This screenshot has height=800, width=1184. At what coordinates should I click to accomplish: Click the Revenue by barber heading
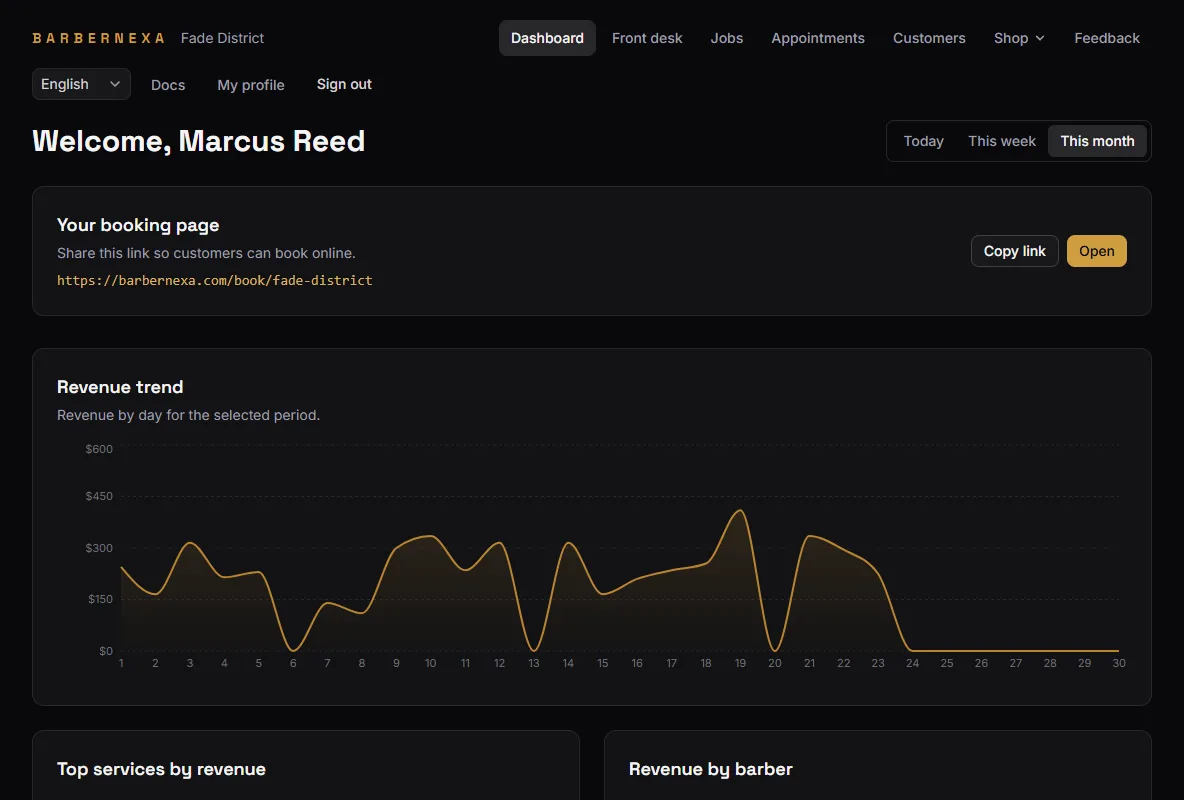[x=711, y=769]
